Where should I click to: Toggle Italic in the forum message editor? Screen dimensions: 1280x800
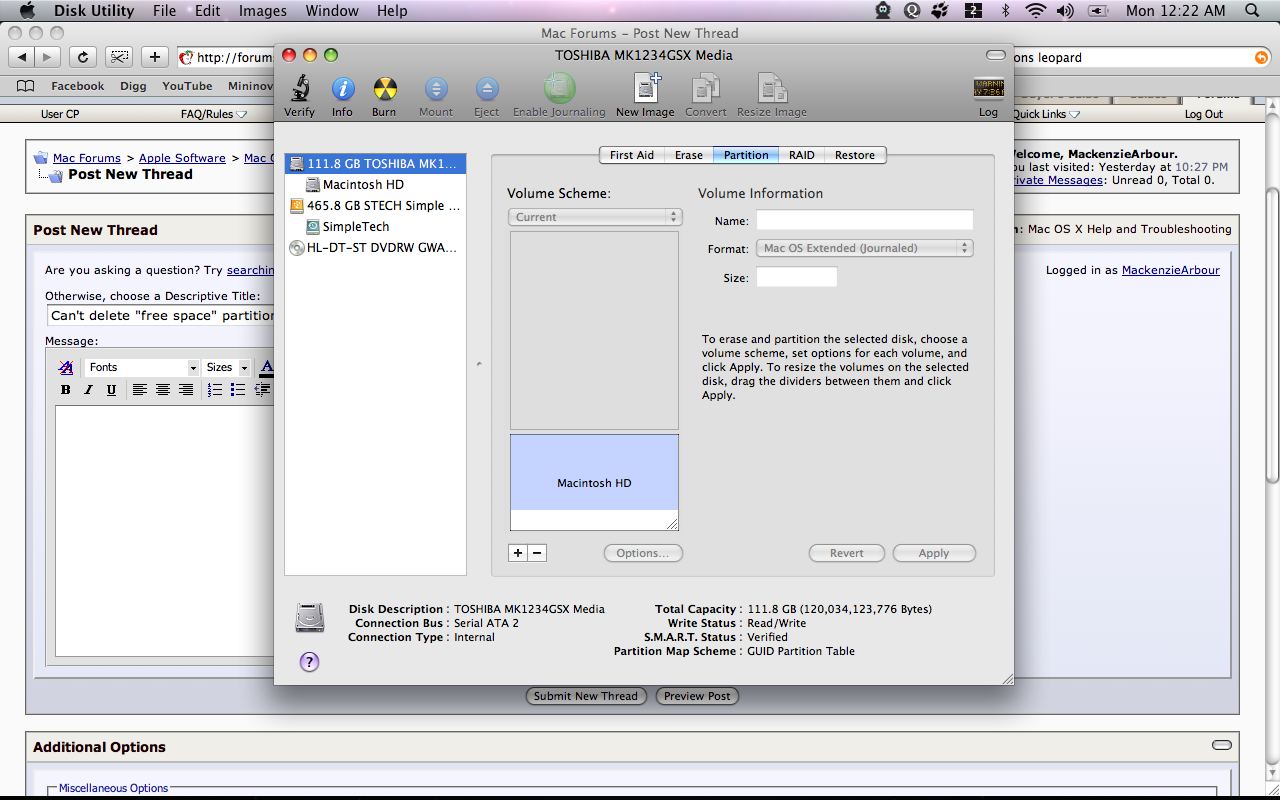click(88, 390)
